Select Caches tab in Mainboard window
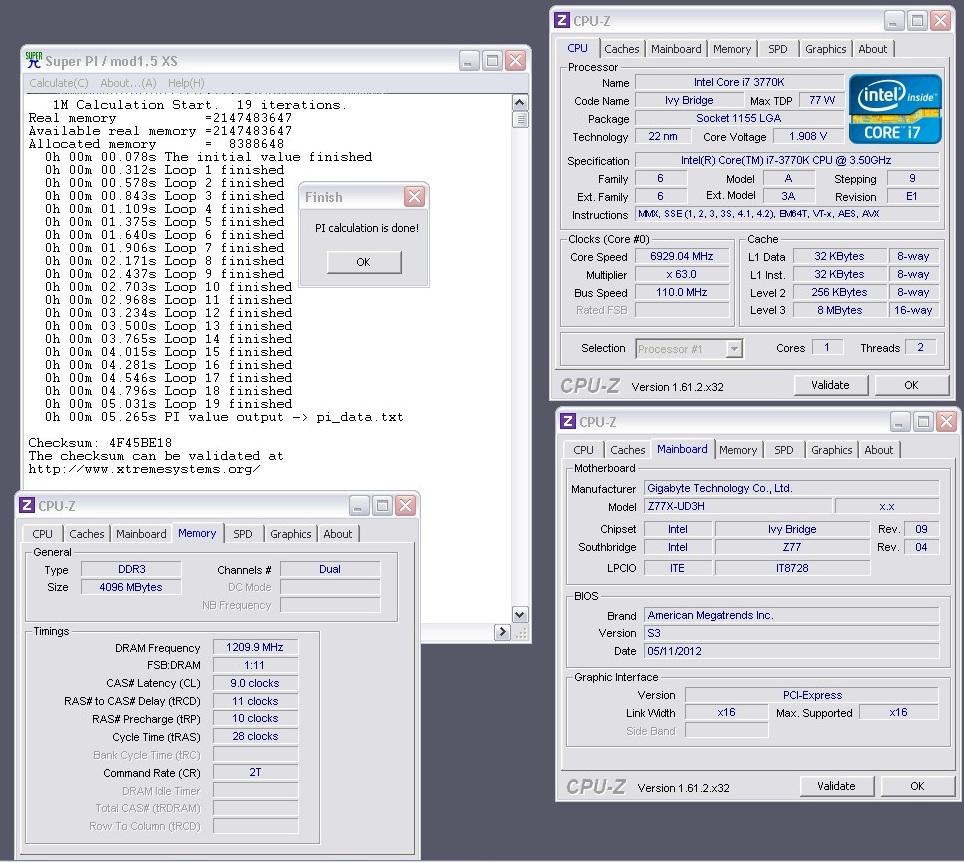The height and width of the screenshot is (863, 964). (628, 450)
